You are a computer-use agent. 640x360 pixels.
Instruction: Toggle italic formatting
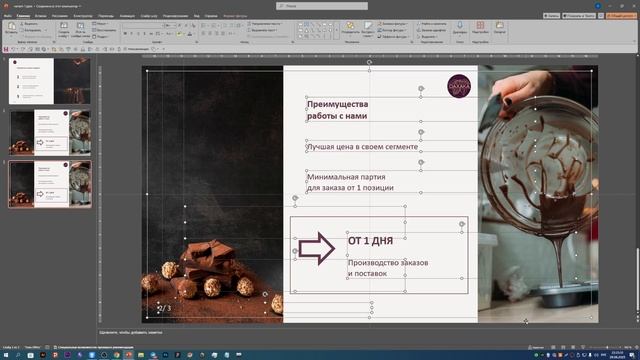coord(132,33)
